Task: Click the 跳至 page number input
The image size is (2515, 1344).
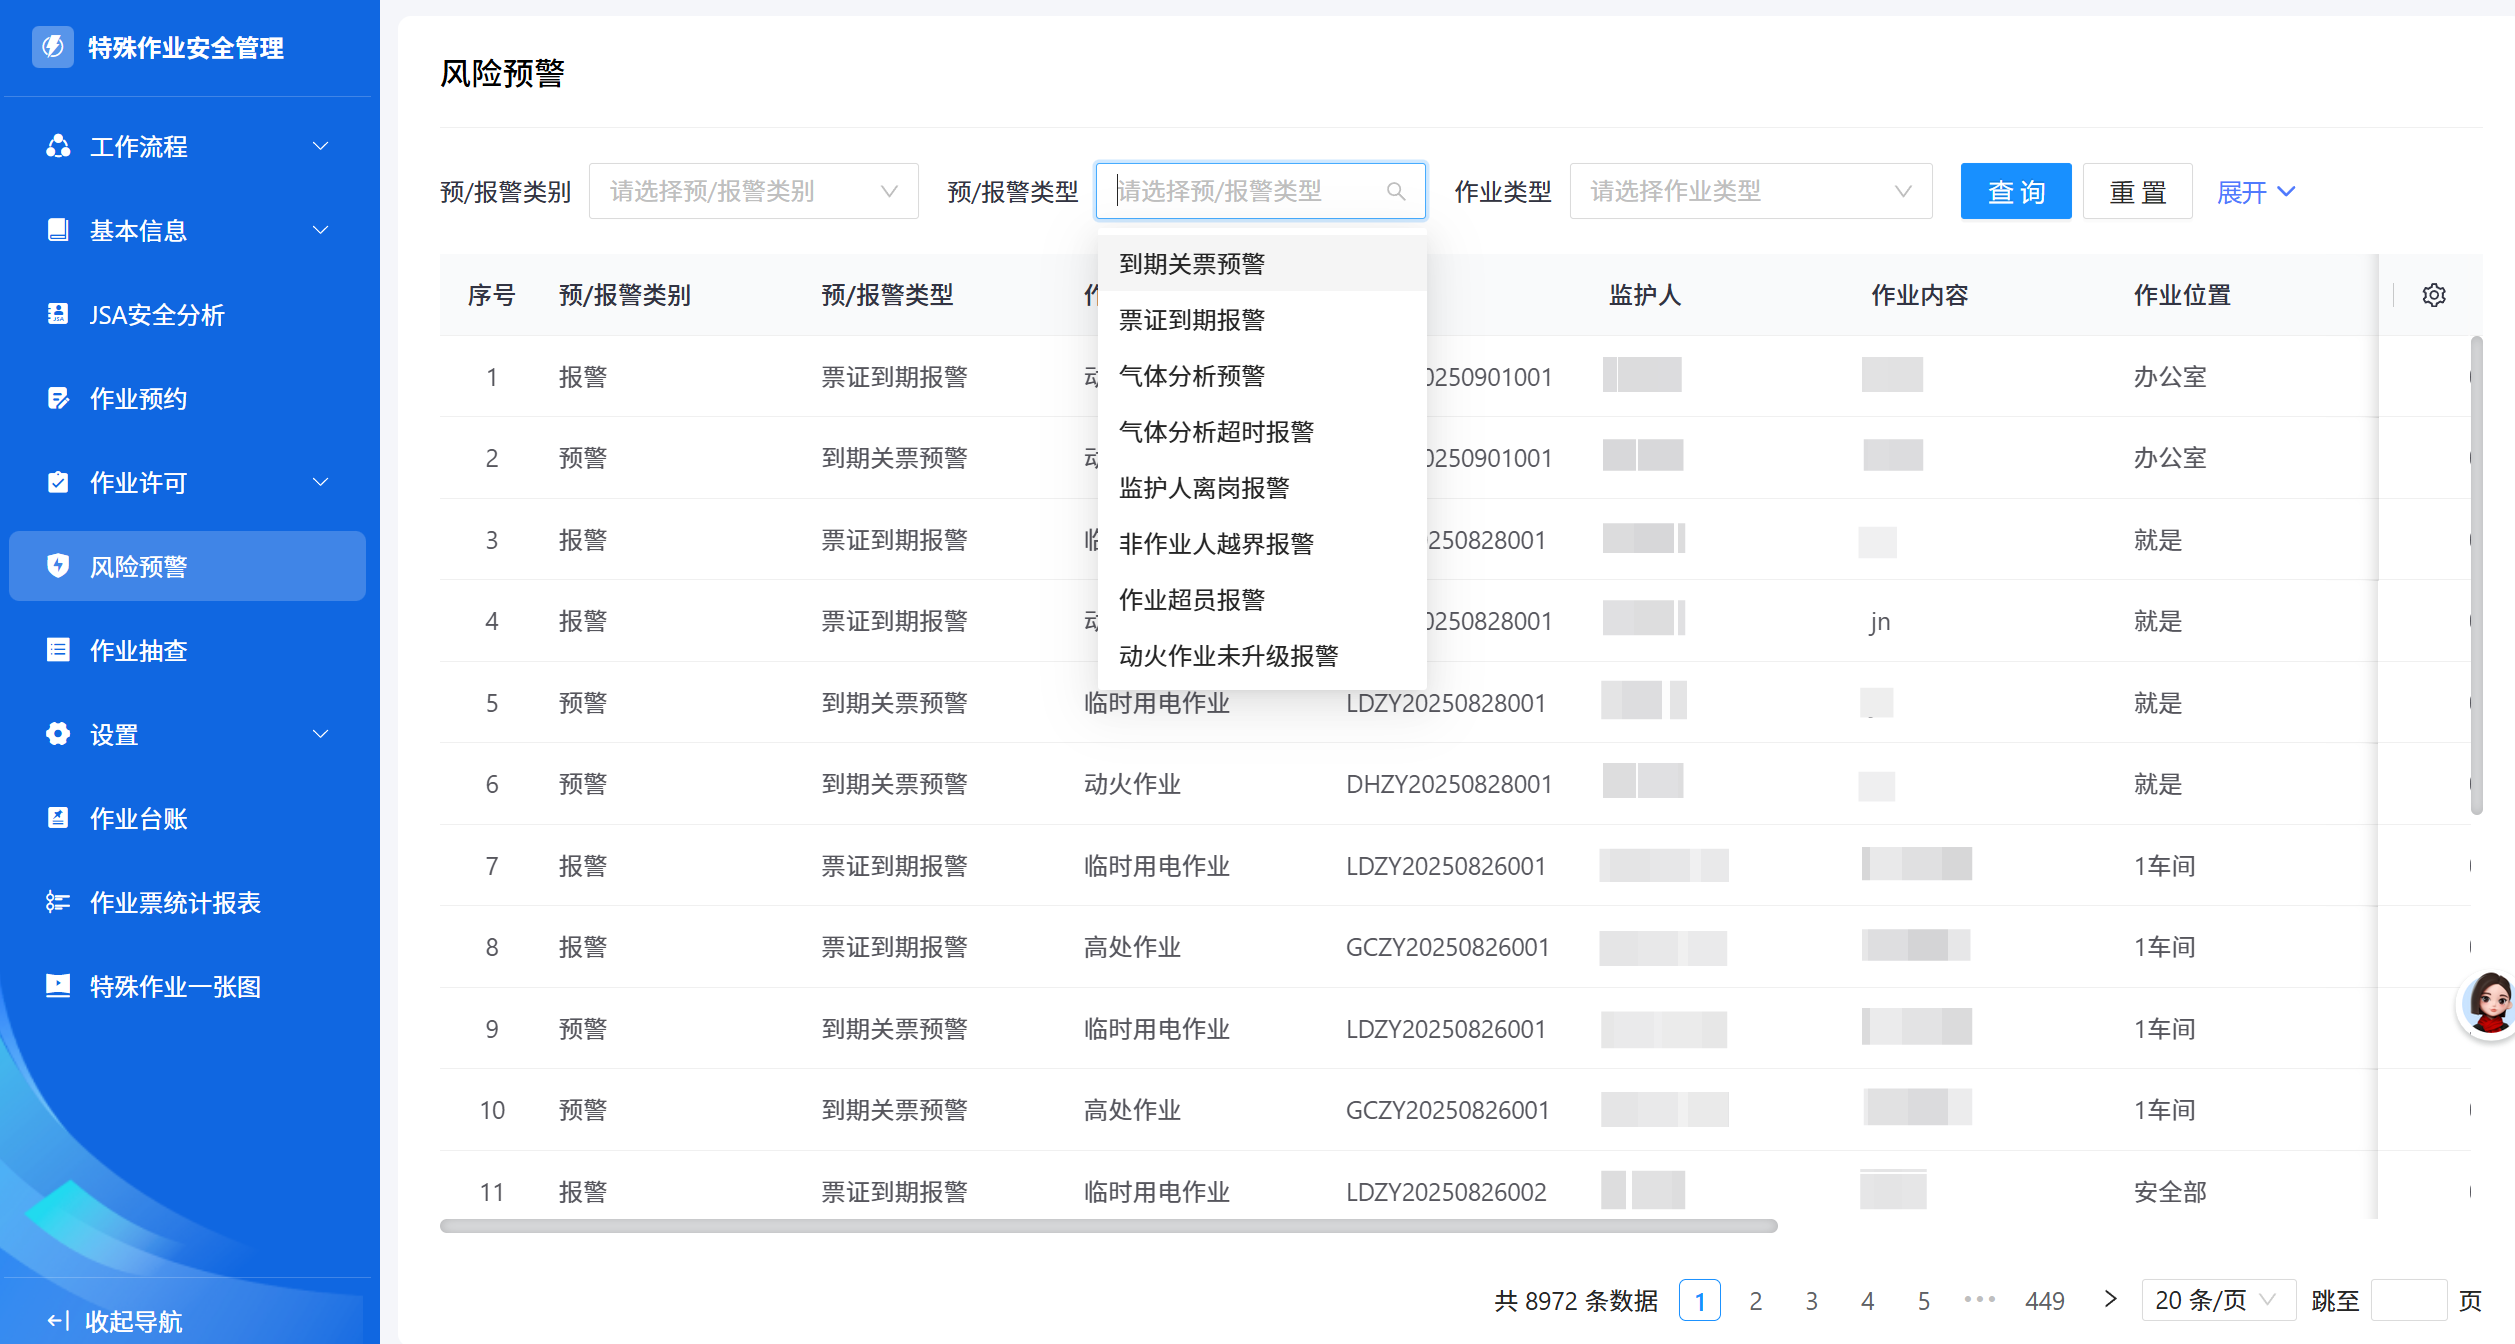Action: (2408, 1300)
